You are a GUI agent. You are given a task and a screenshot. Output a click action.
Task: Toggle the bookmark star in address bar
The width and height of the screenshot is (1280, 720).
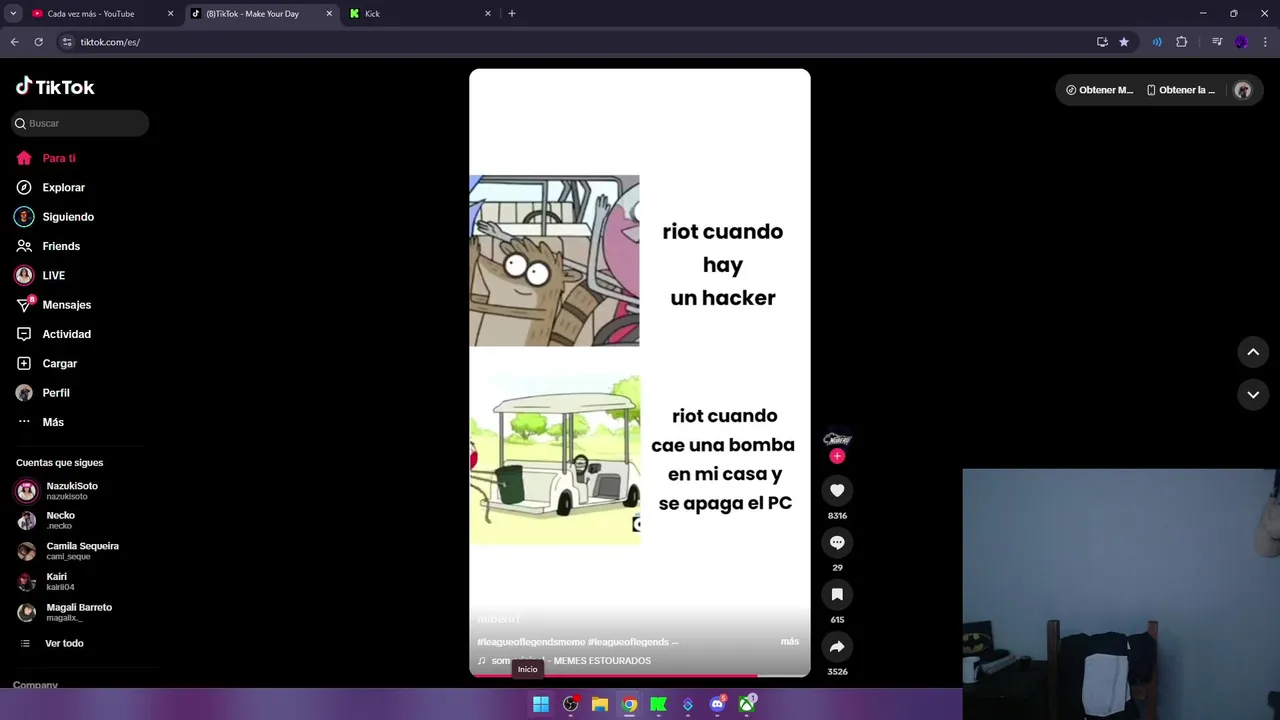point(1124,42)
